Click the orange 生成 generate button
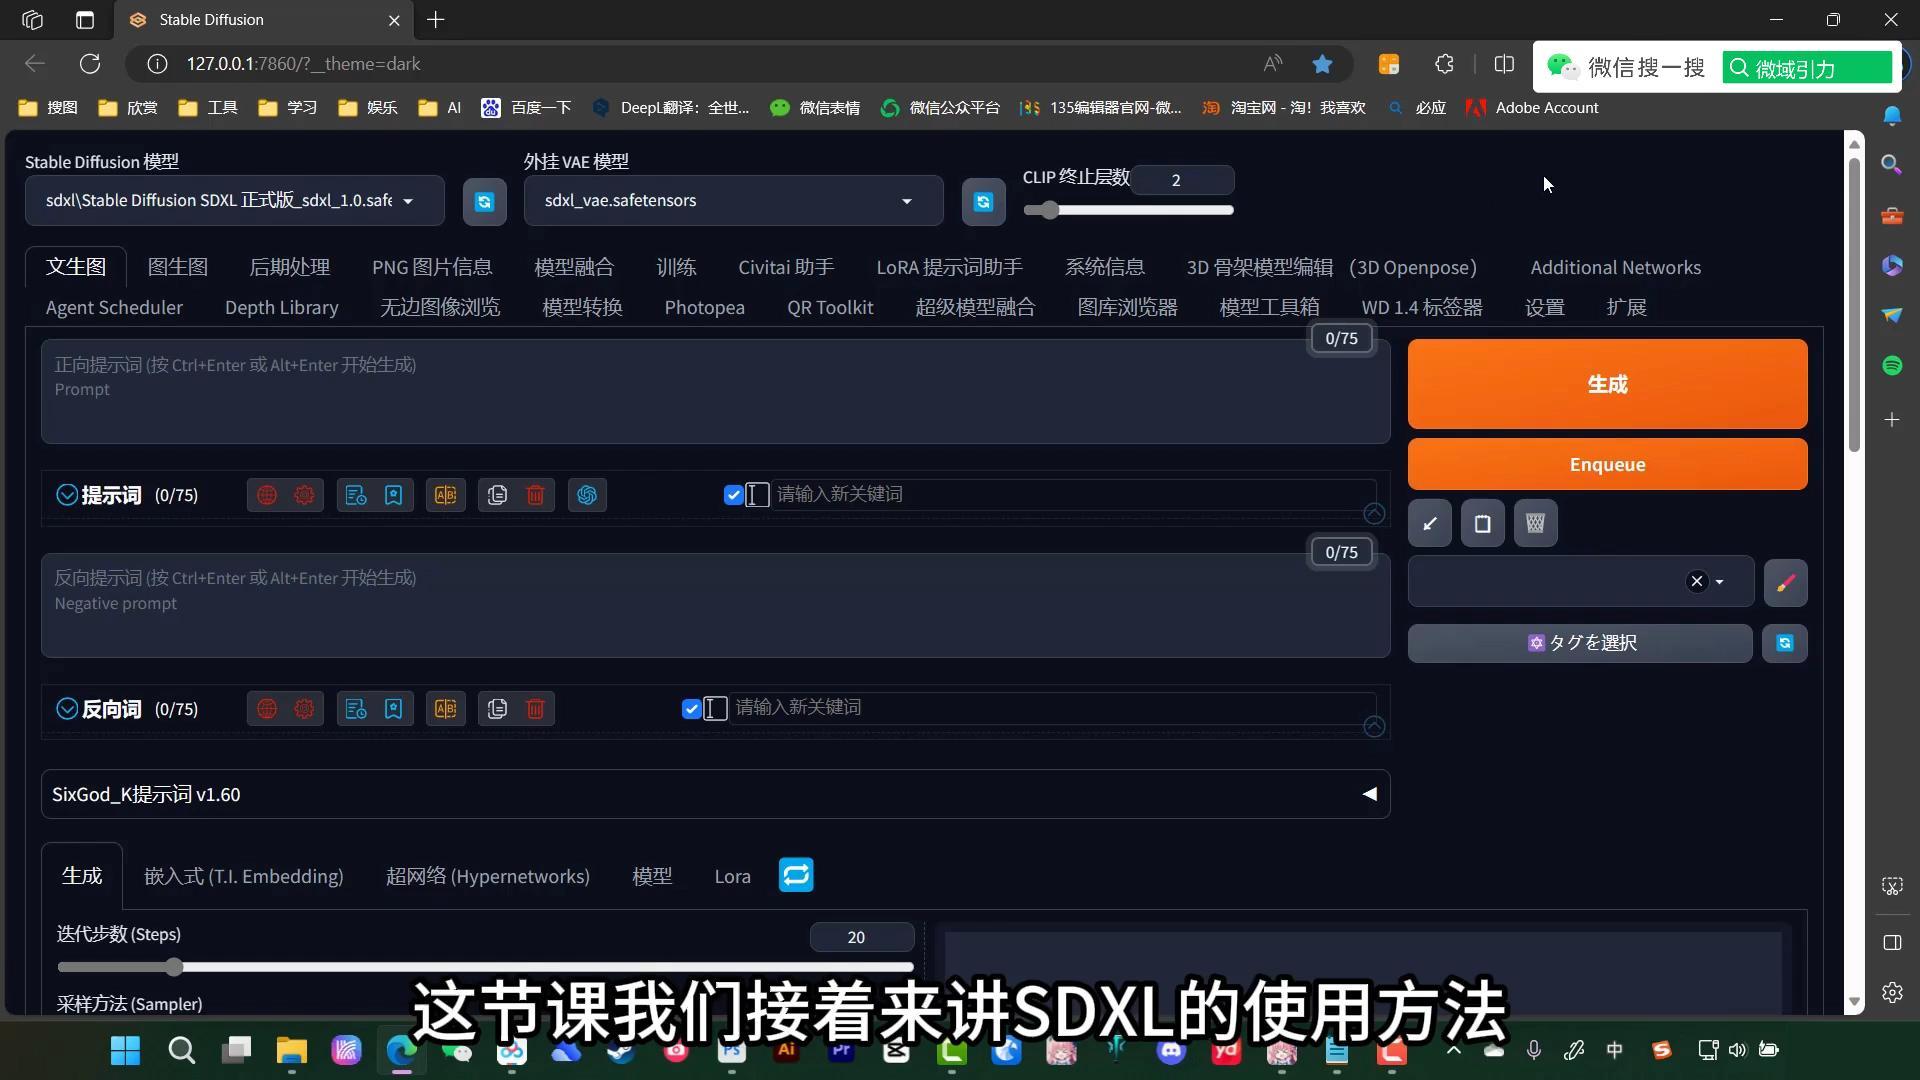The width and height of the screenshot is (1920, 1080). [x=1607, y=384]
